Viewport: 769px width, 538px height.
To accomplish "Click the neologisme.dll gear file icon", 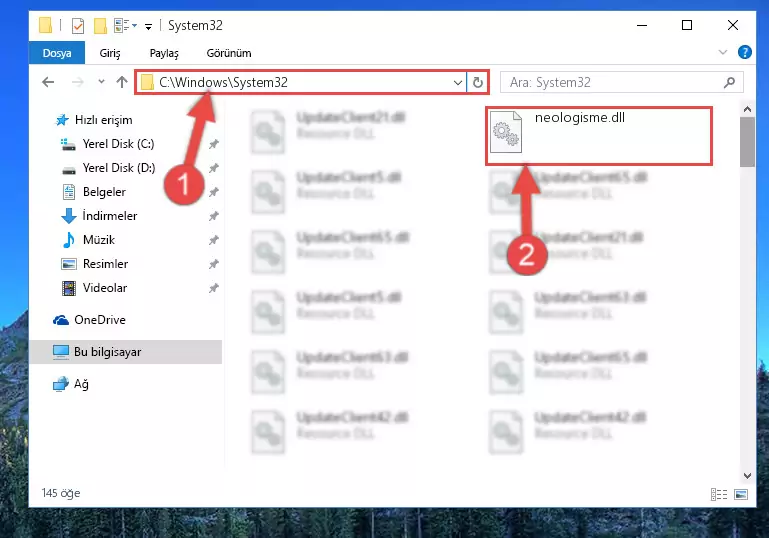I will tap(506, 132).
